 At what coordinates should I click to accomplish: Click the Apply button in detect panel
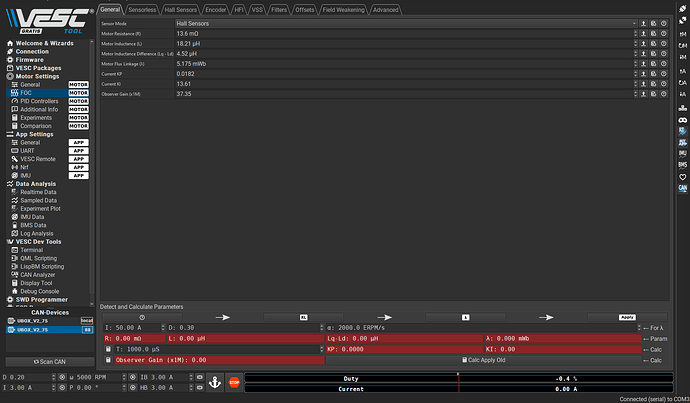627,316
